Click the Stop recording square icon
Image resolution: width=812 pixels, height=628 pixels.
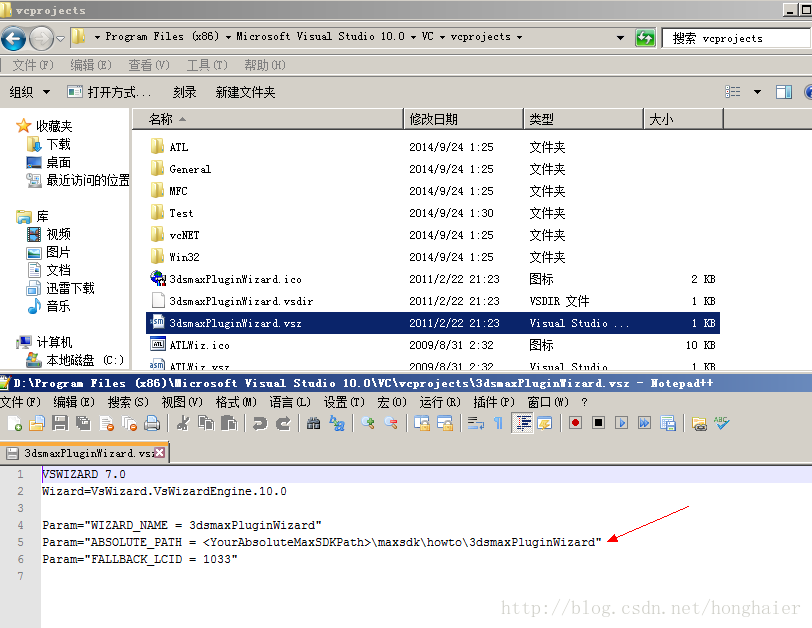(x=598, y=423)
